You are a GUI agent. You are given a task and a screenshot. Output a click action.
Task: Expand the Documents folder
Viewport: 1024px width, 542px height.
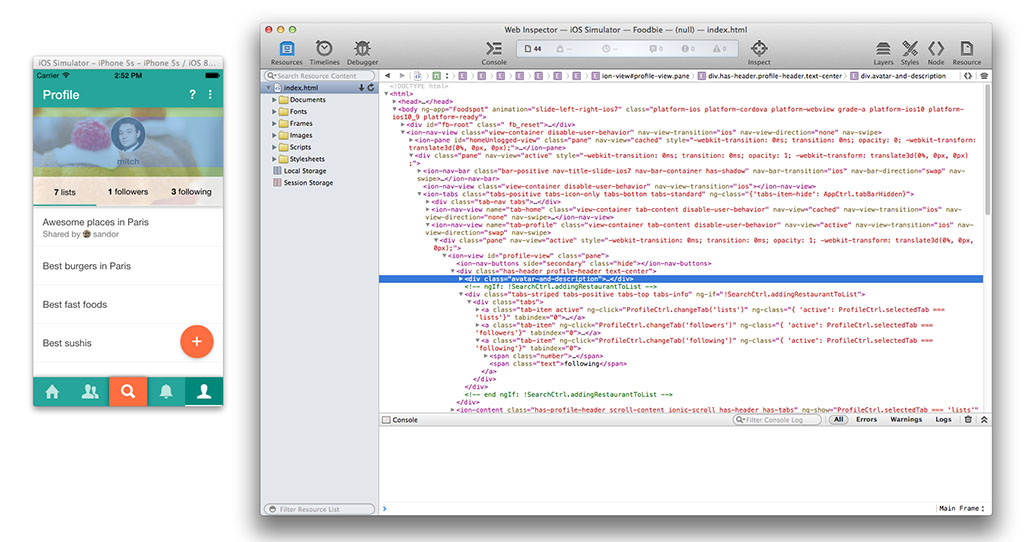click(276, 100)
